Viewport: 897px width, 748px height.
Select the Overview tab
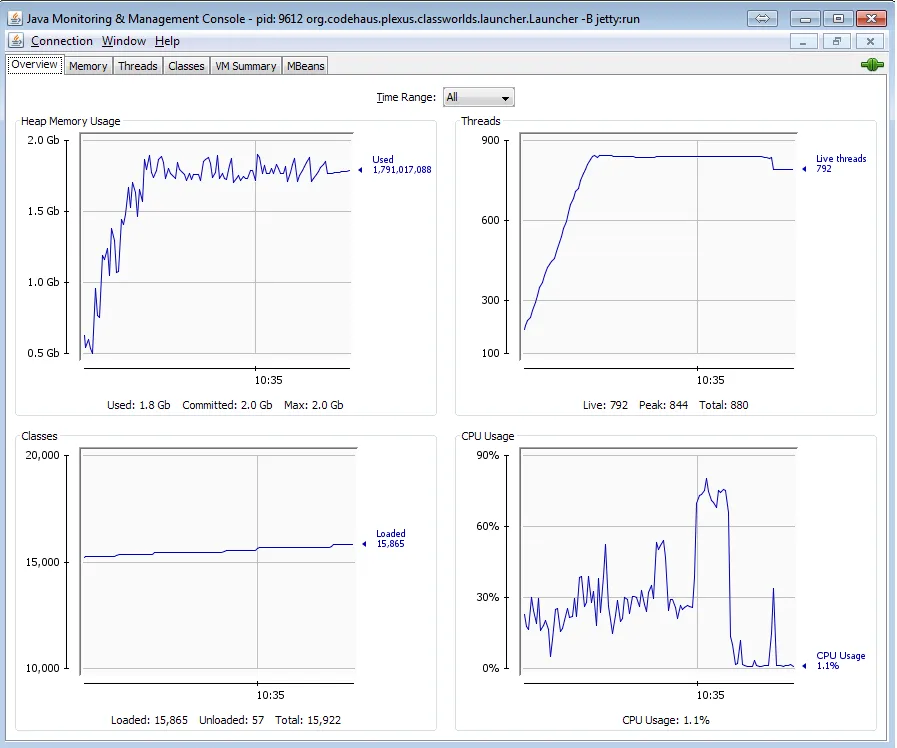click(x=34, y=64)
